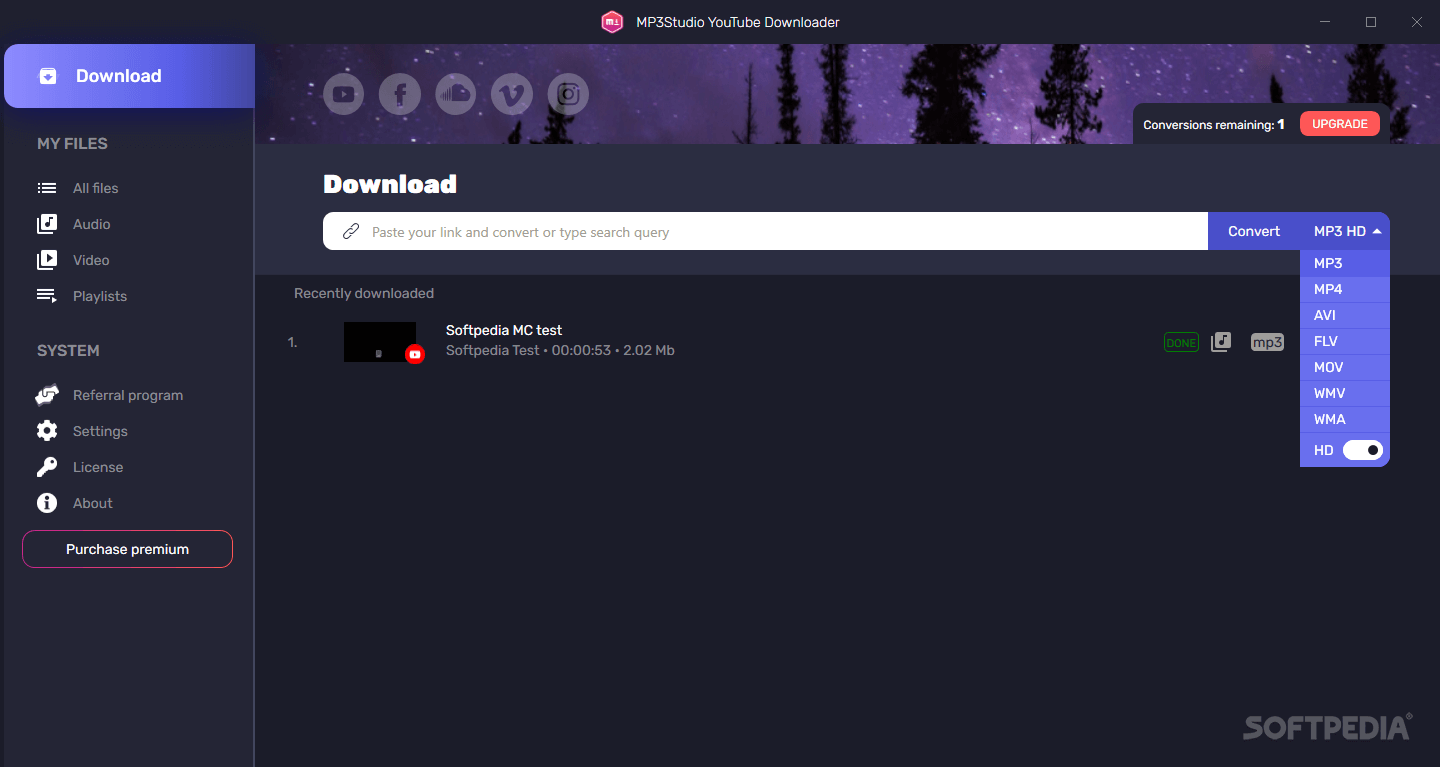Select MP4 from the format list
The height and width of the screenshot is (767, 1440).
1345,289
